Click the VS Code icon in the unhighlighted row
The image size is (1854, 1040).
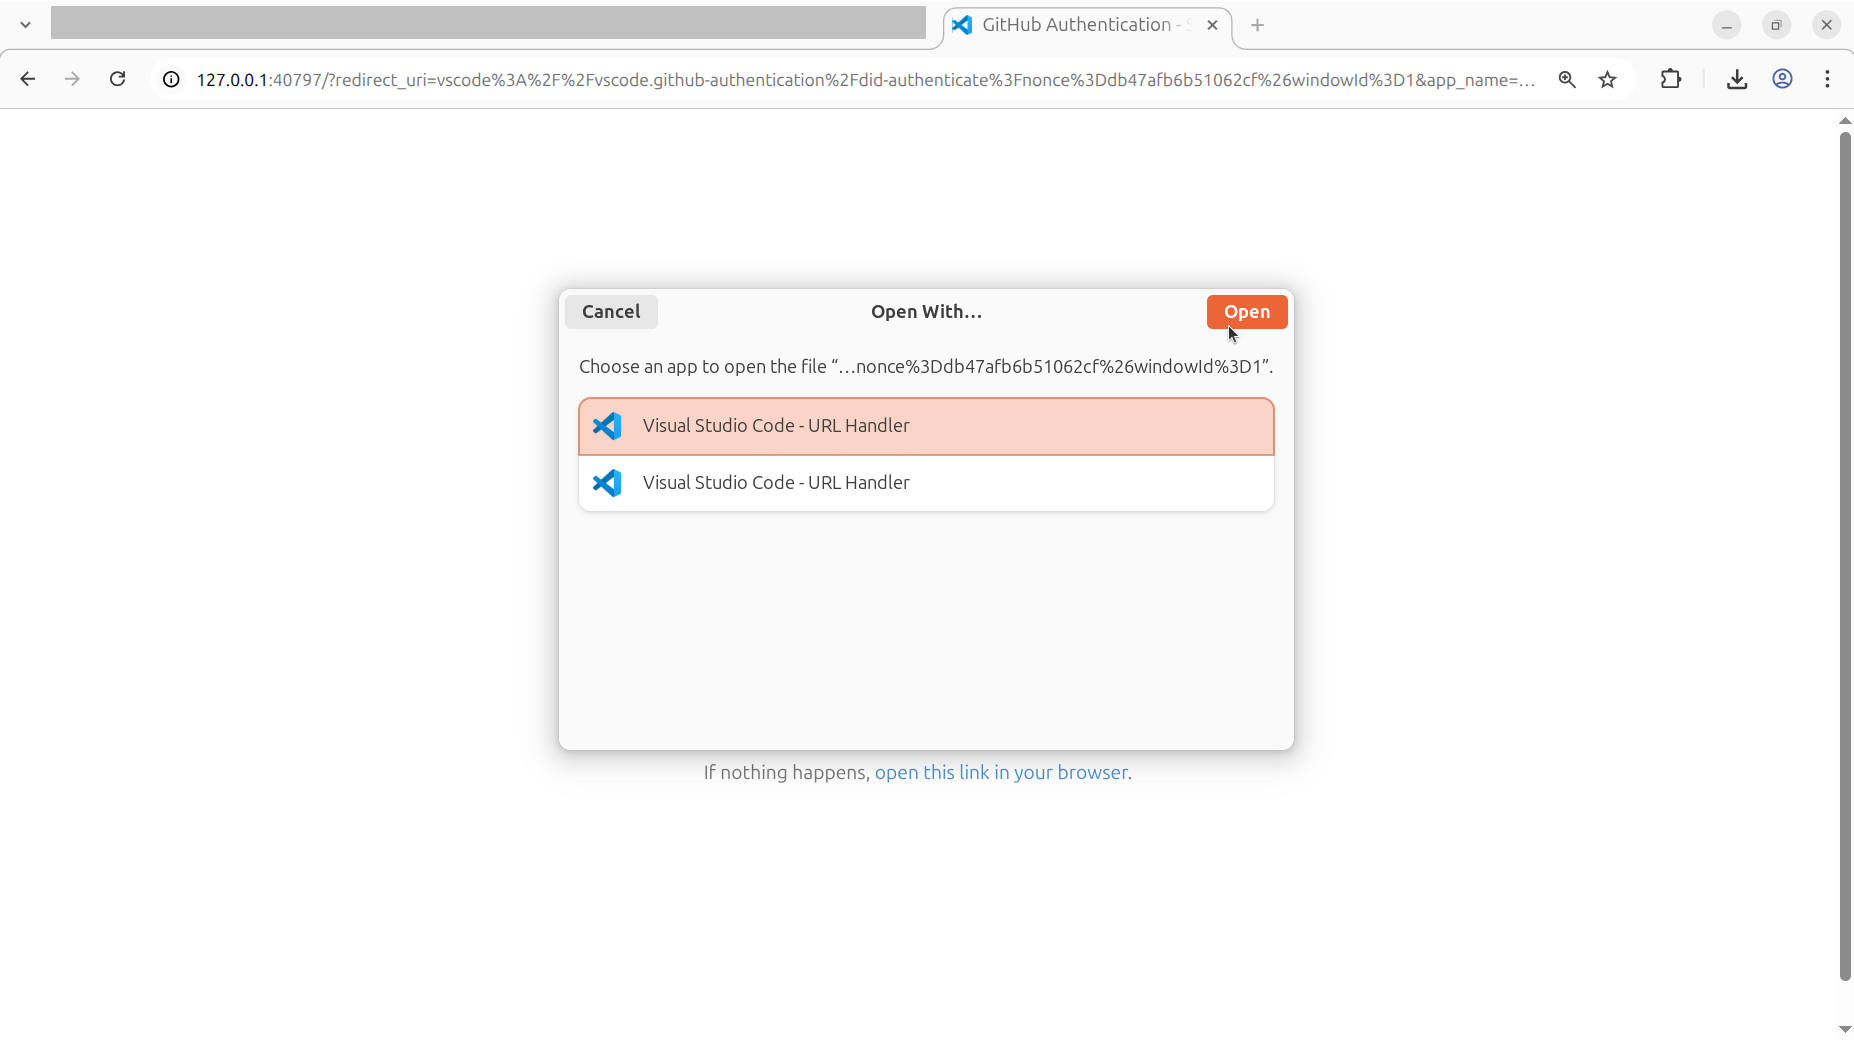(x=607, y=483)
